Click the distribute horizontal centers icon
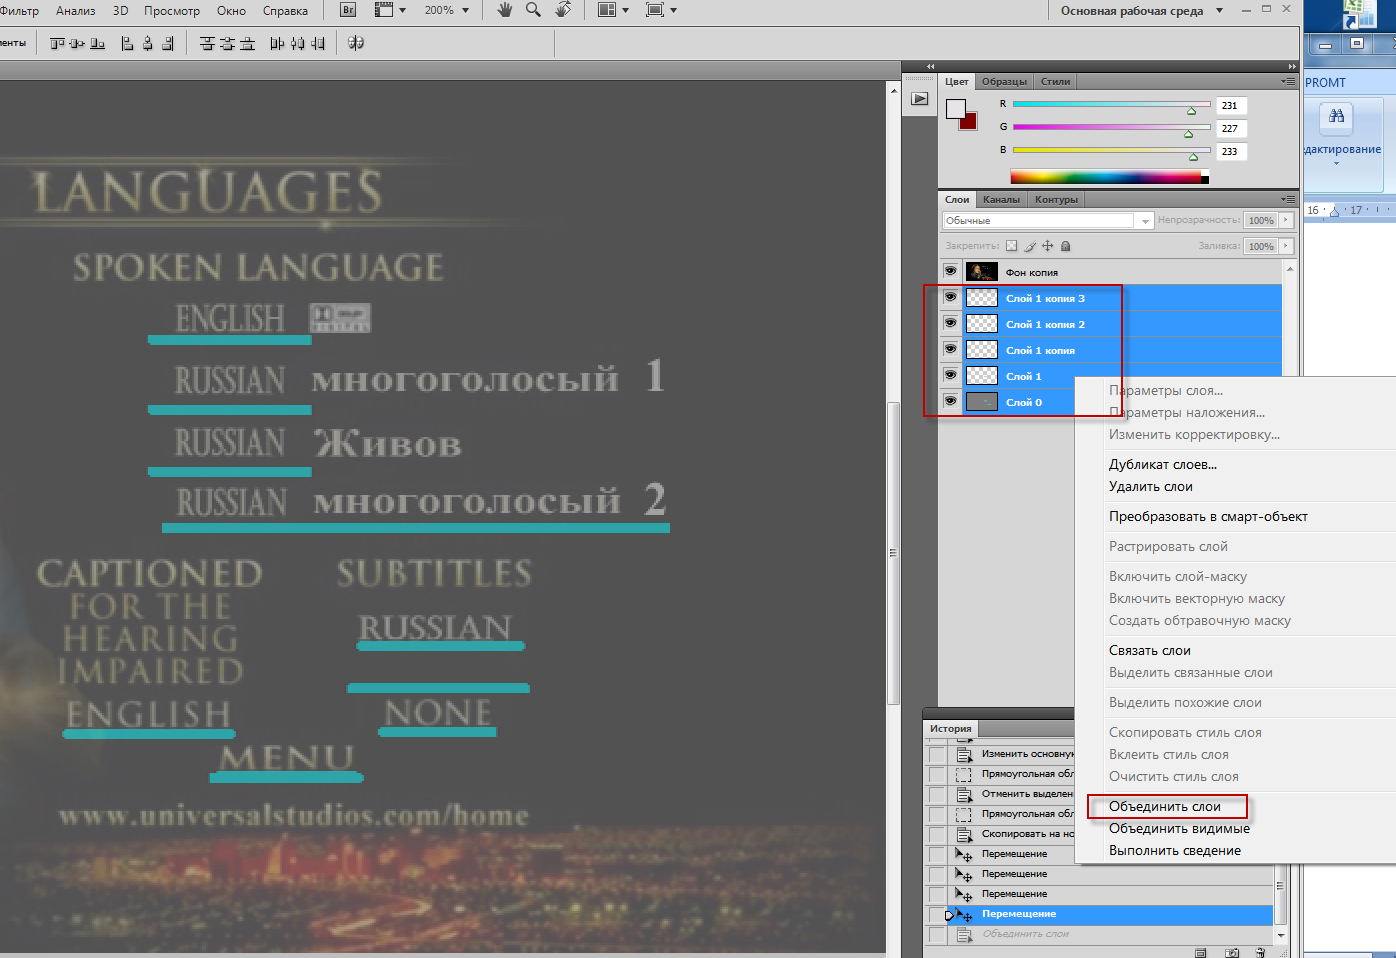Viewport: 1396px width, 958px height. pyautogui.click(x=297, y=43)
